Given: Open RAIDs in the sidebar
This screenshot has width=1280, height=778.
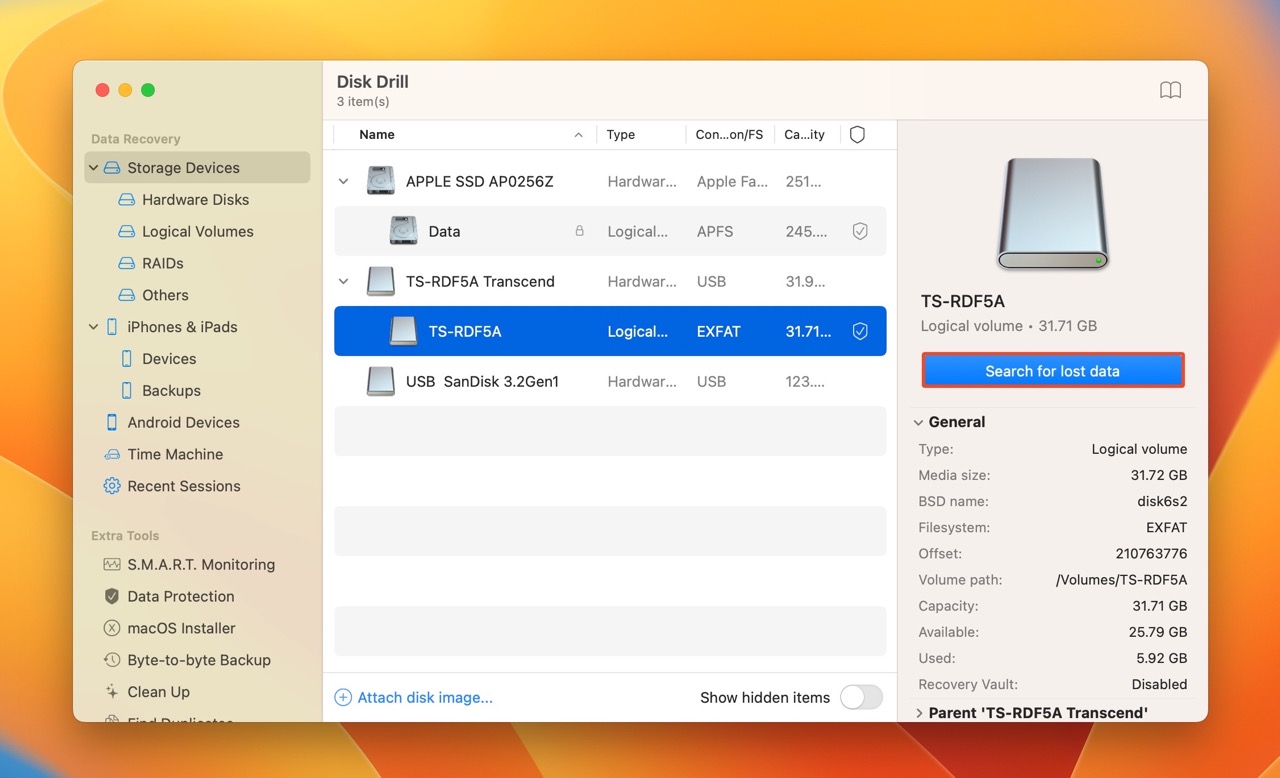Looking at the screenshot, I should coord(163,264).
